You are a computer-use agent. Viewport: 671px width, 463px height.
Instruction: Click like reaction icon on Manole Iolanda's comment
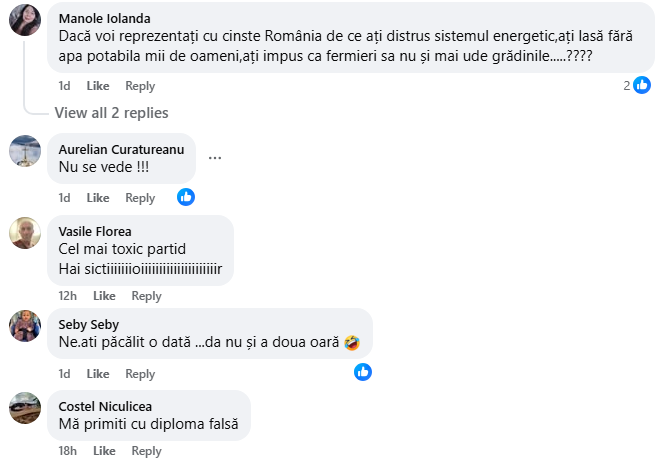click(x=640, y=85)
